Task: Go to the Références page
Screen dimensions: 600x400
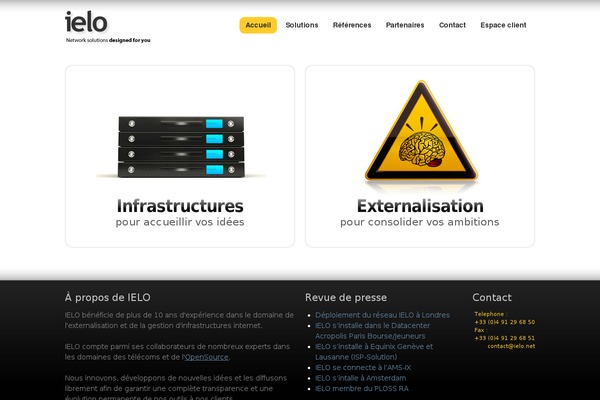Action: (x=352, y=25)
